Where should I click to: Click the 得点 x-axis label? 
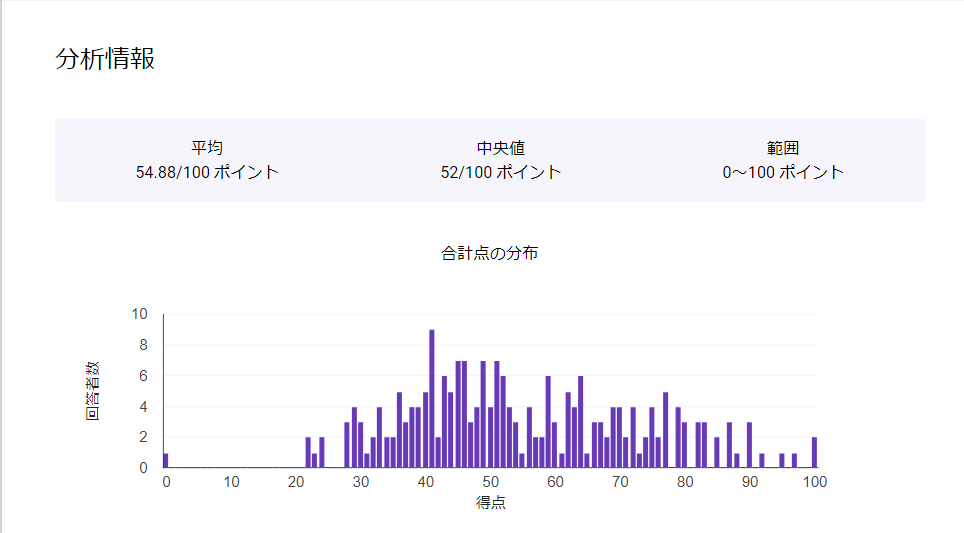491,503
